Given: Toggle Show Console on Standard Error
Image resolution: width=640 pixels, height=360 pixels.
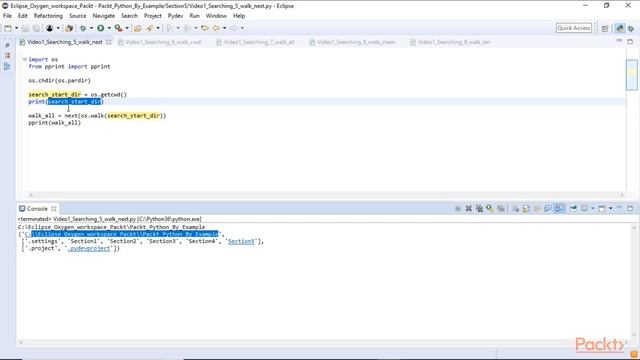Looking at the screenshot, I should pyautogui.click(x=559, y=209).
